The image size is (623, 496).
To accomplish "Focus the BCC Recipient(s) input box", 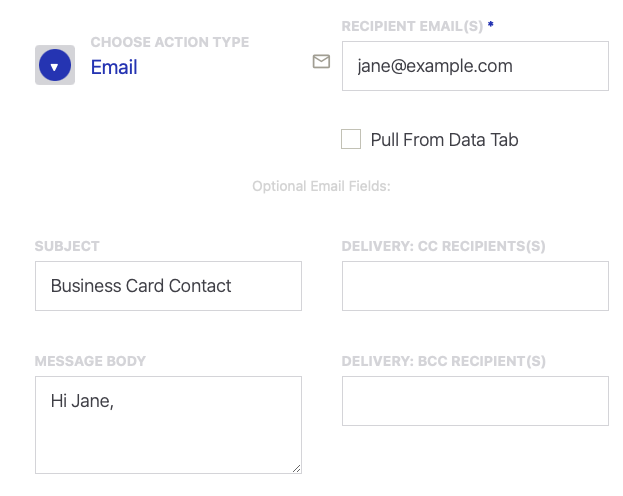I will (x=475, y=401).
